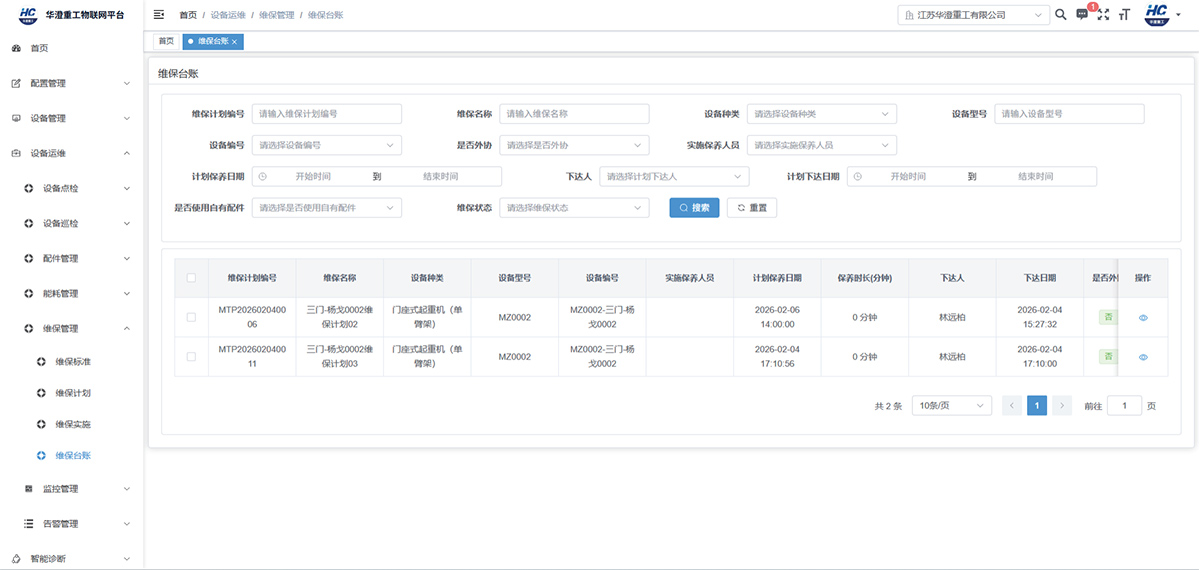Screen dimensions: 1200x570
Task: Click the 智能诊断 icon in sidebar
Action: coord(16,558)
